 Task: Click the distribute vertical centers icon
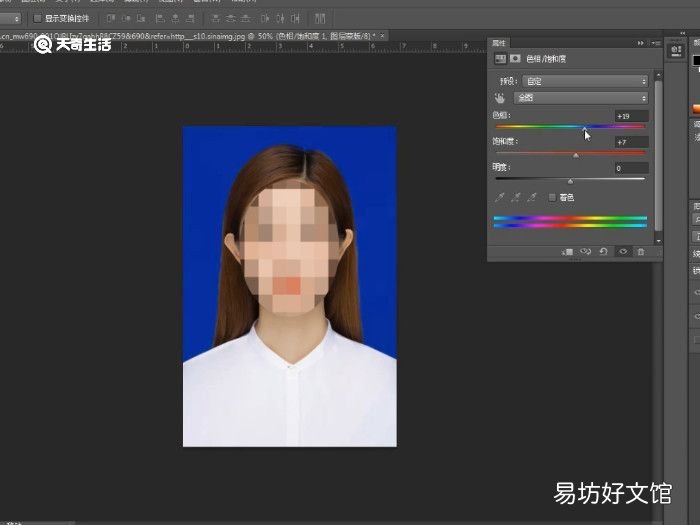tap(230, 18)
